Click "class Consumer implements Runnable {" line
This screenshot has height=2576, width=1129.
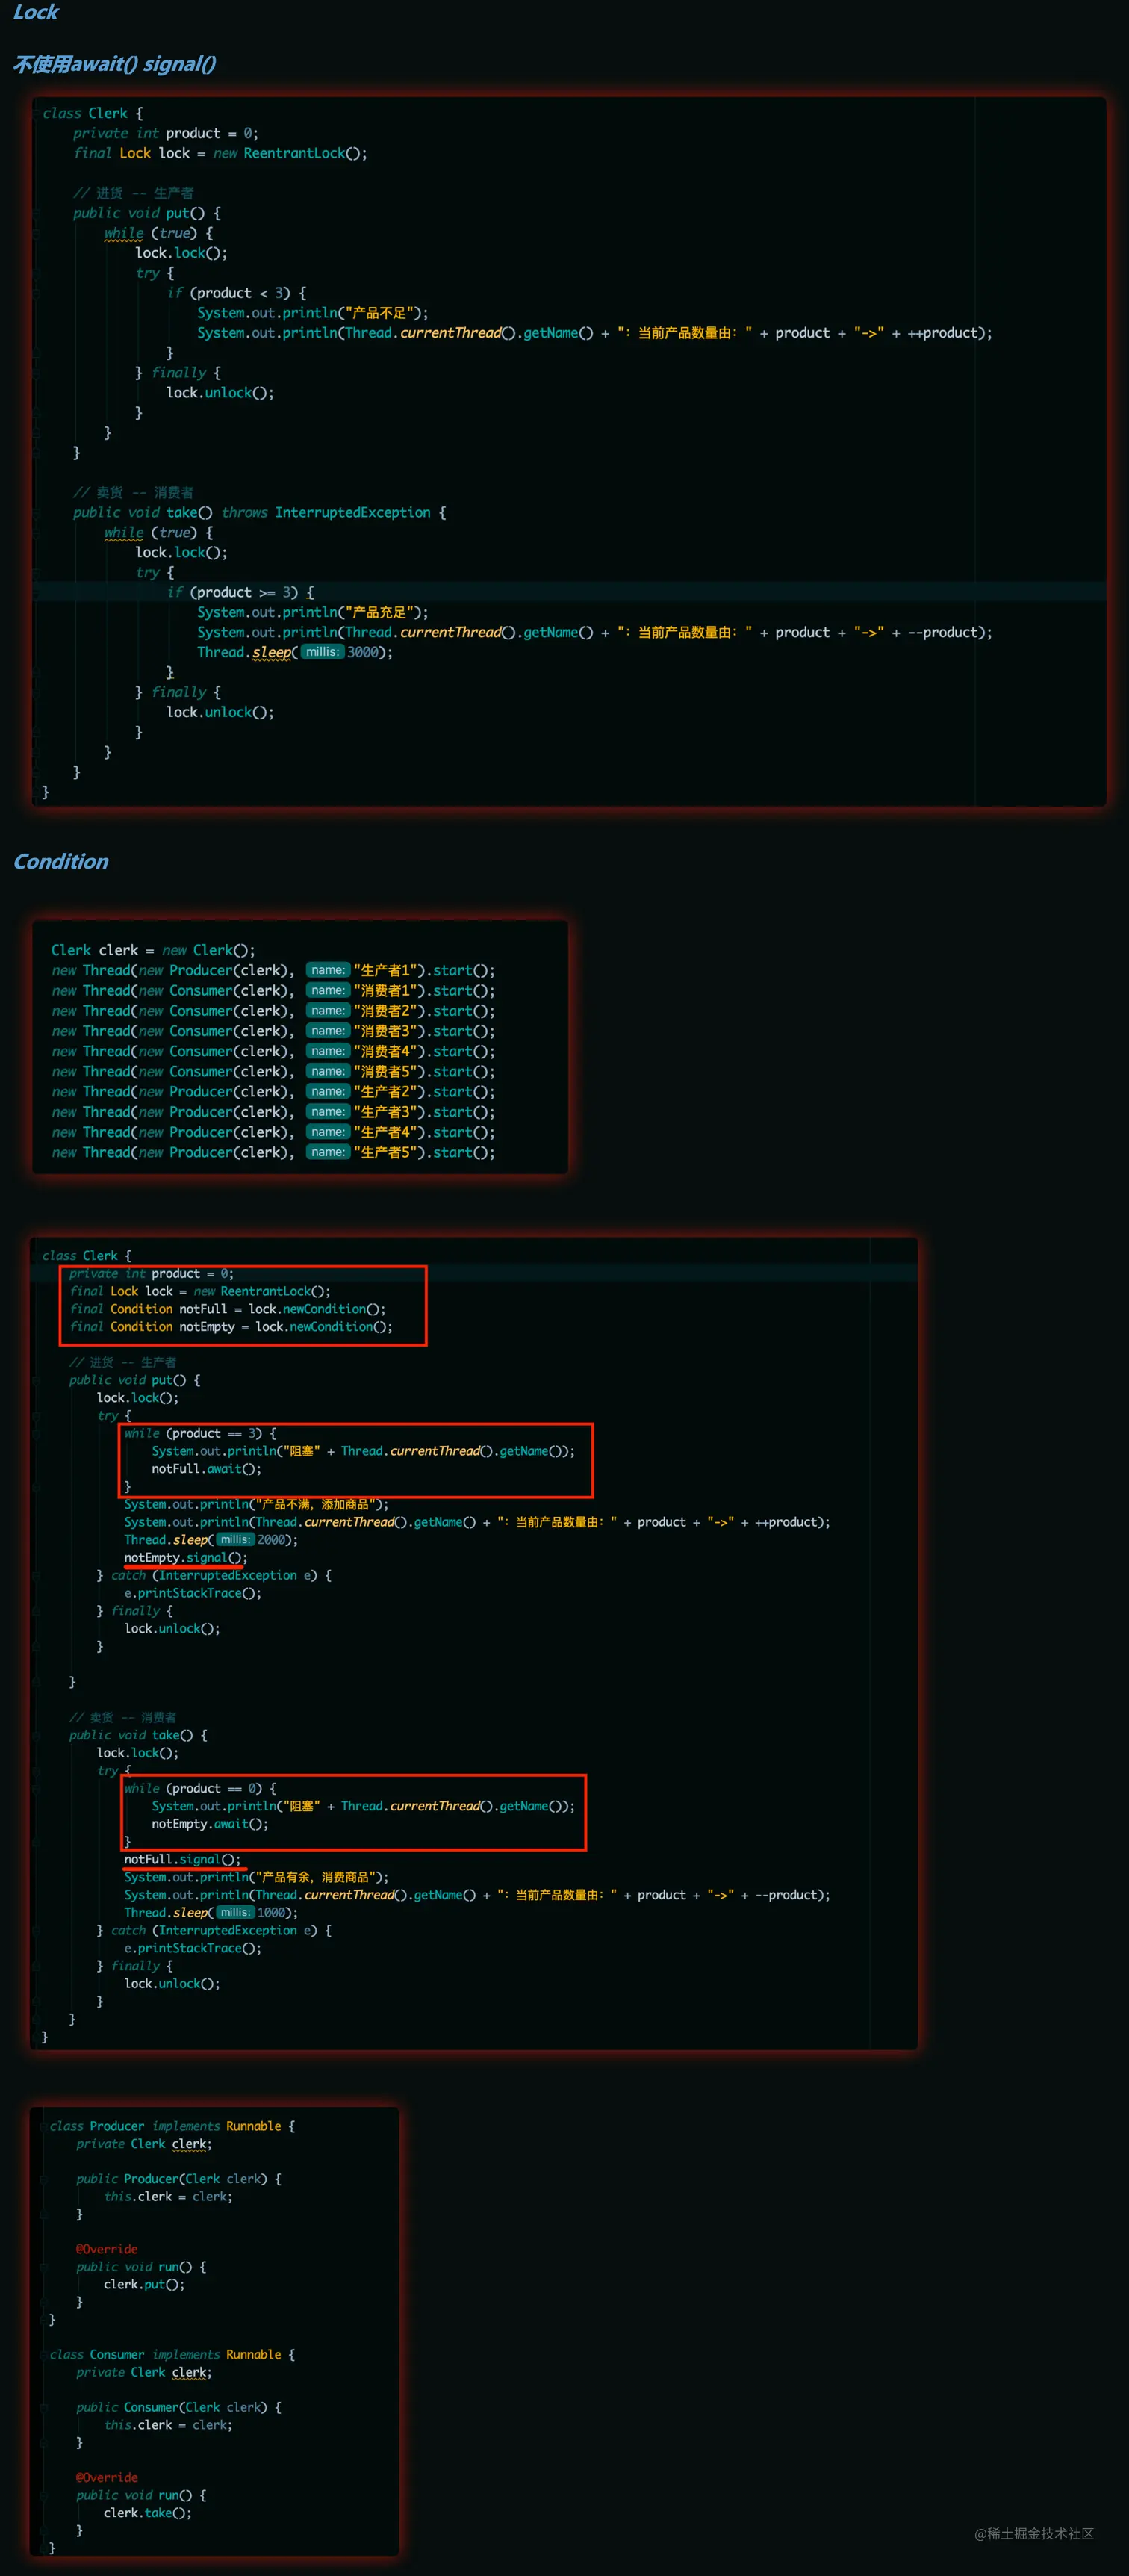(x=172, y=2355)
